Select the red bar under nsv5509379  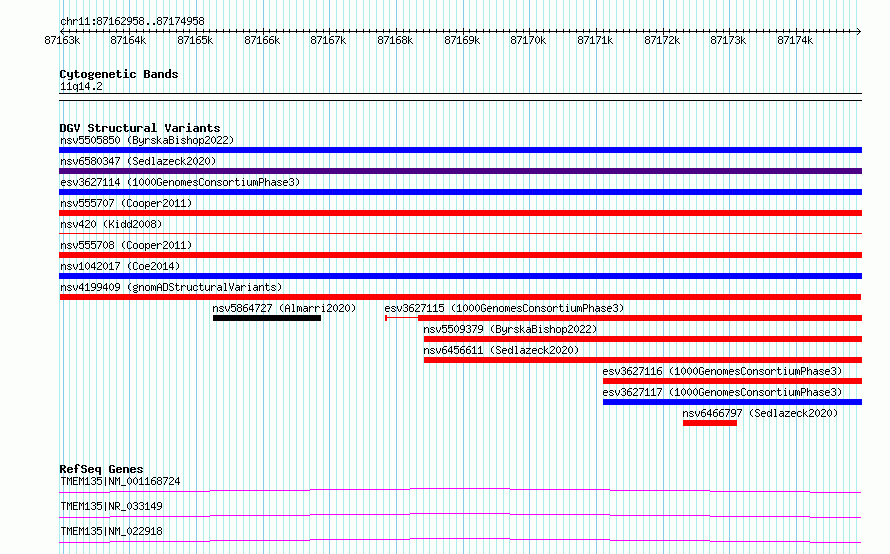pyautogui.click(x=643, y=339)
